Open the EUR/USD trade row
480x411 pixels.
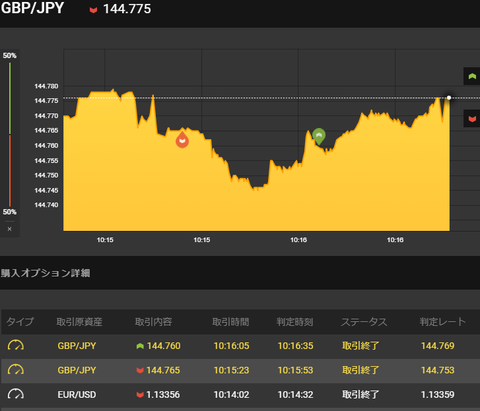[x=240, y=395]
